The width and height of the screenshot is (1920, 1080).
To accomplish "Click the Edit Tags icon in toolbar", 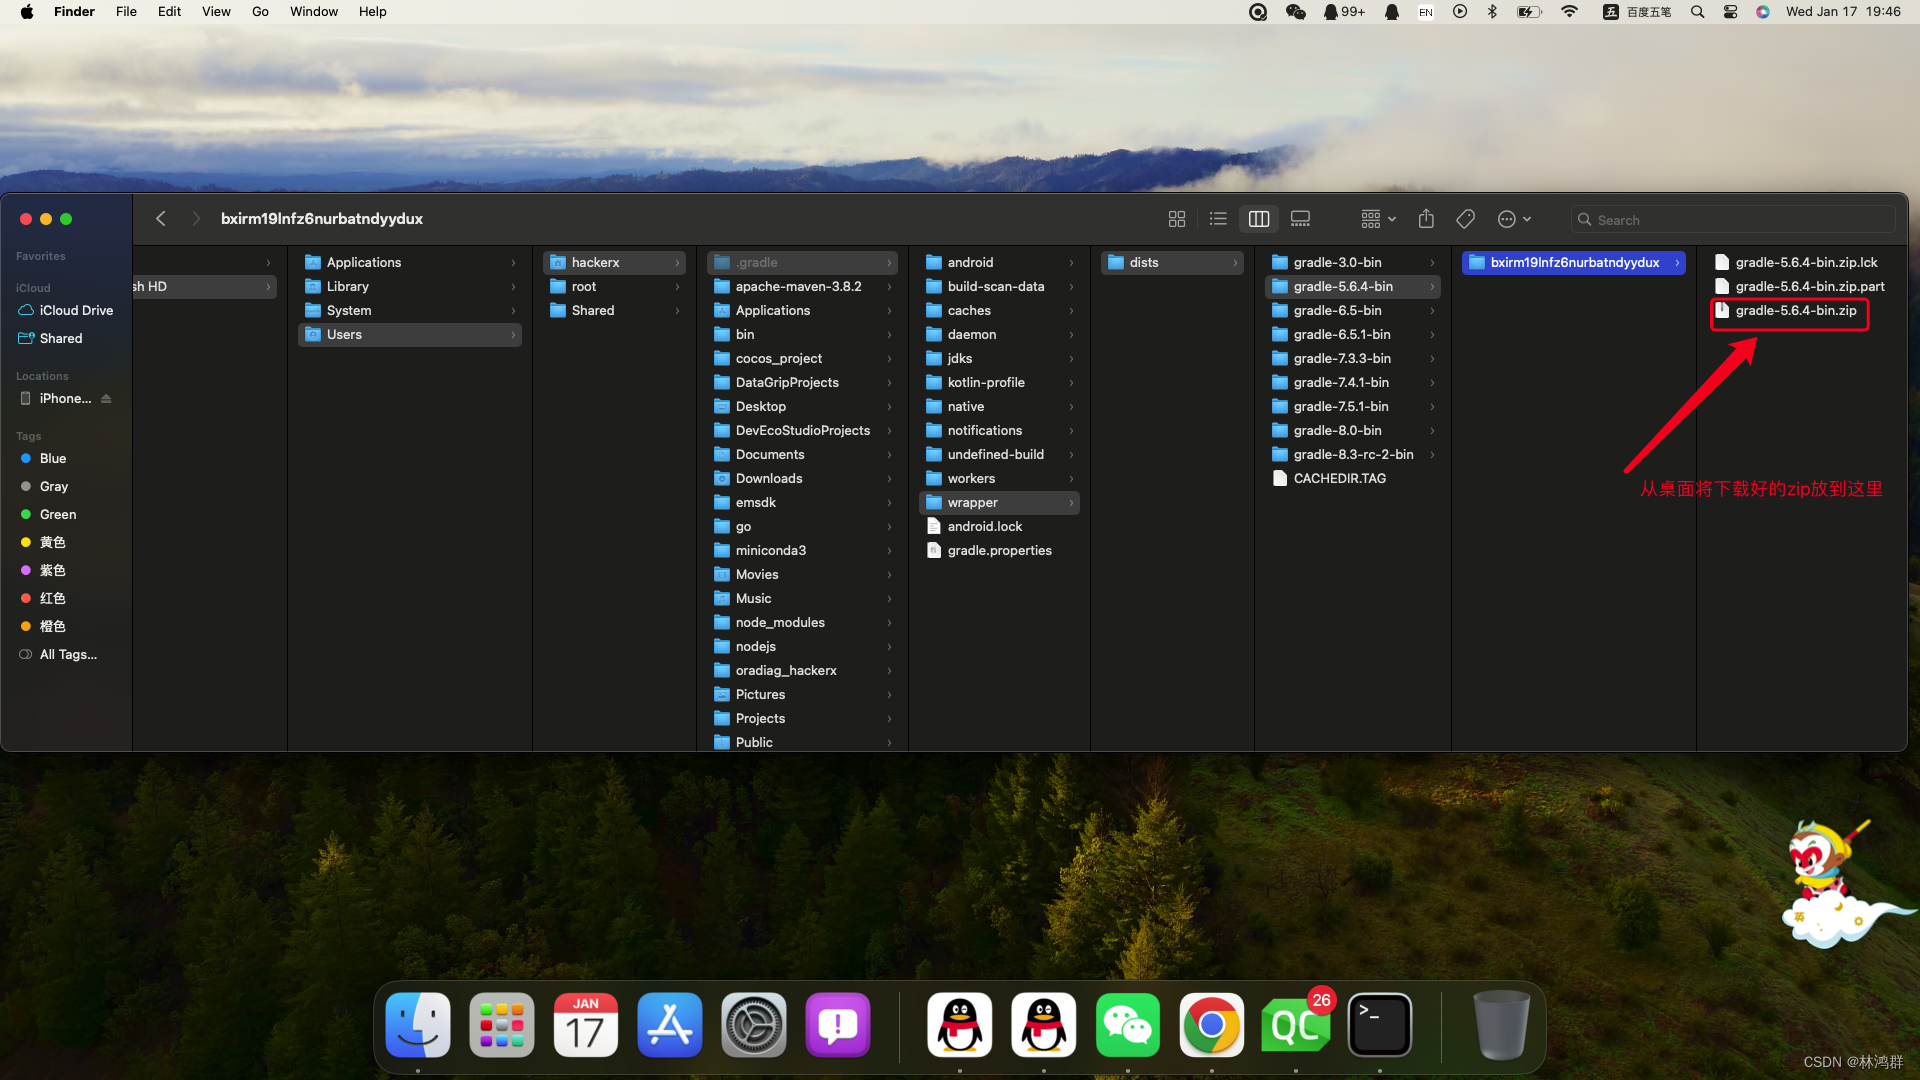I will click(1466, 219).
